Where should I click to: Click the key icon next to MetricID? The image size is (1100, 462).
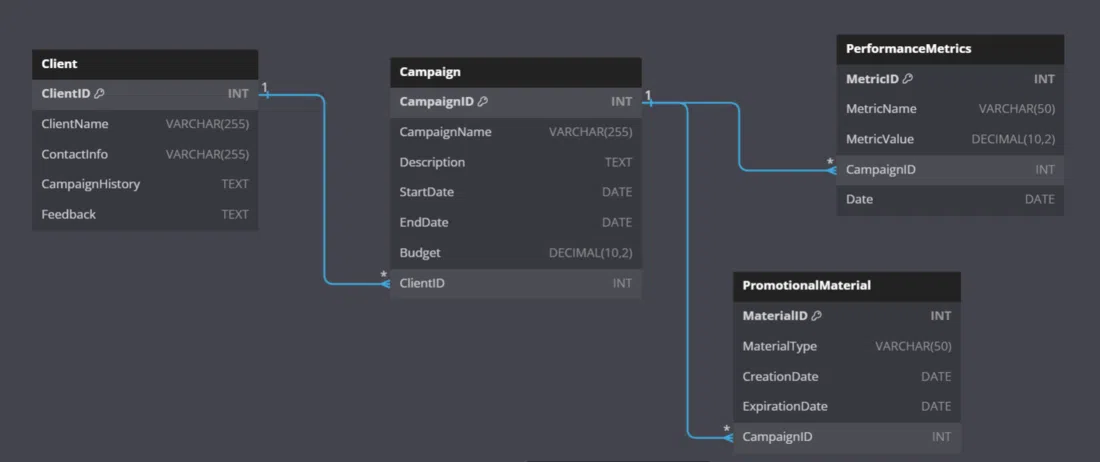click(908, 79)
